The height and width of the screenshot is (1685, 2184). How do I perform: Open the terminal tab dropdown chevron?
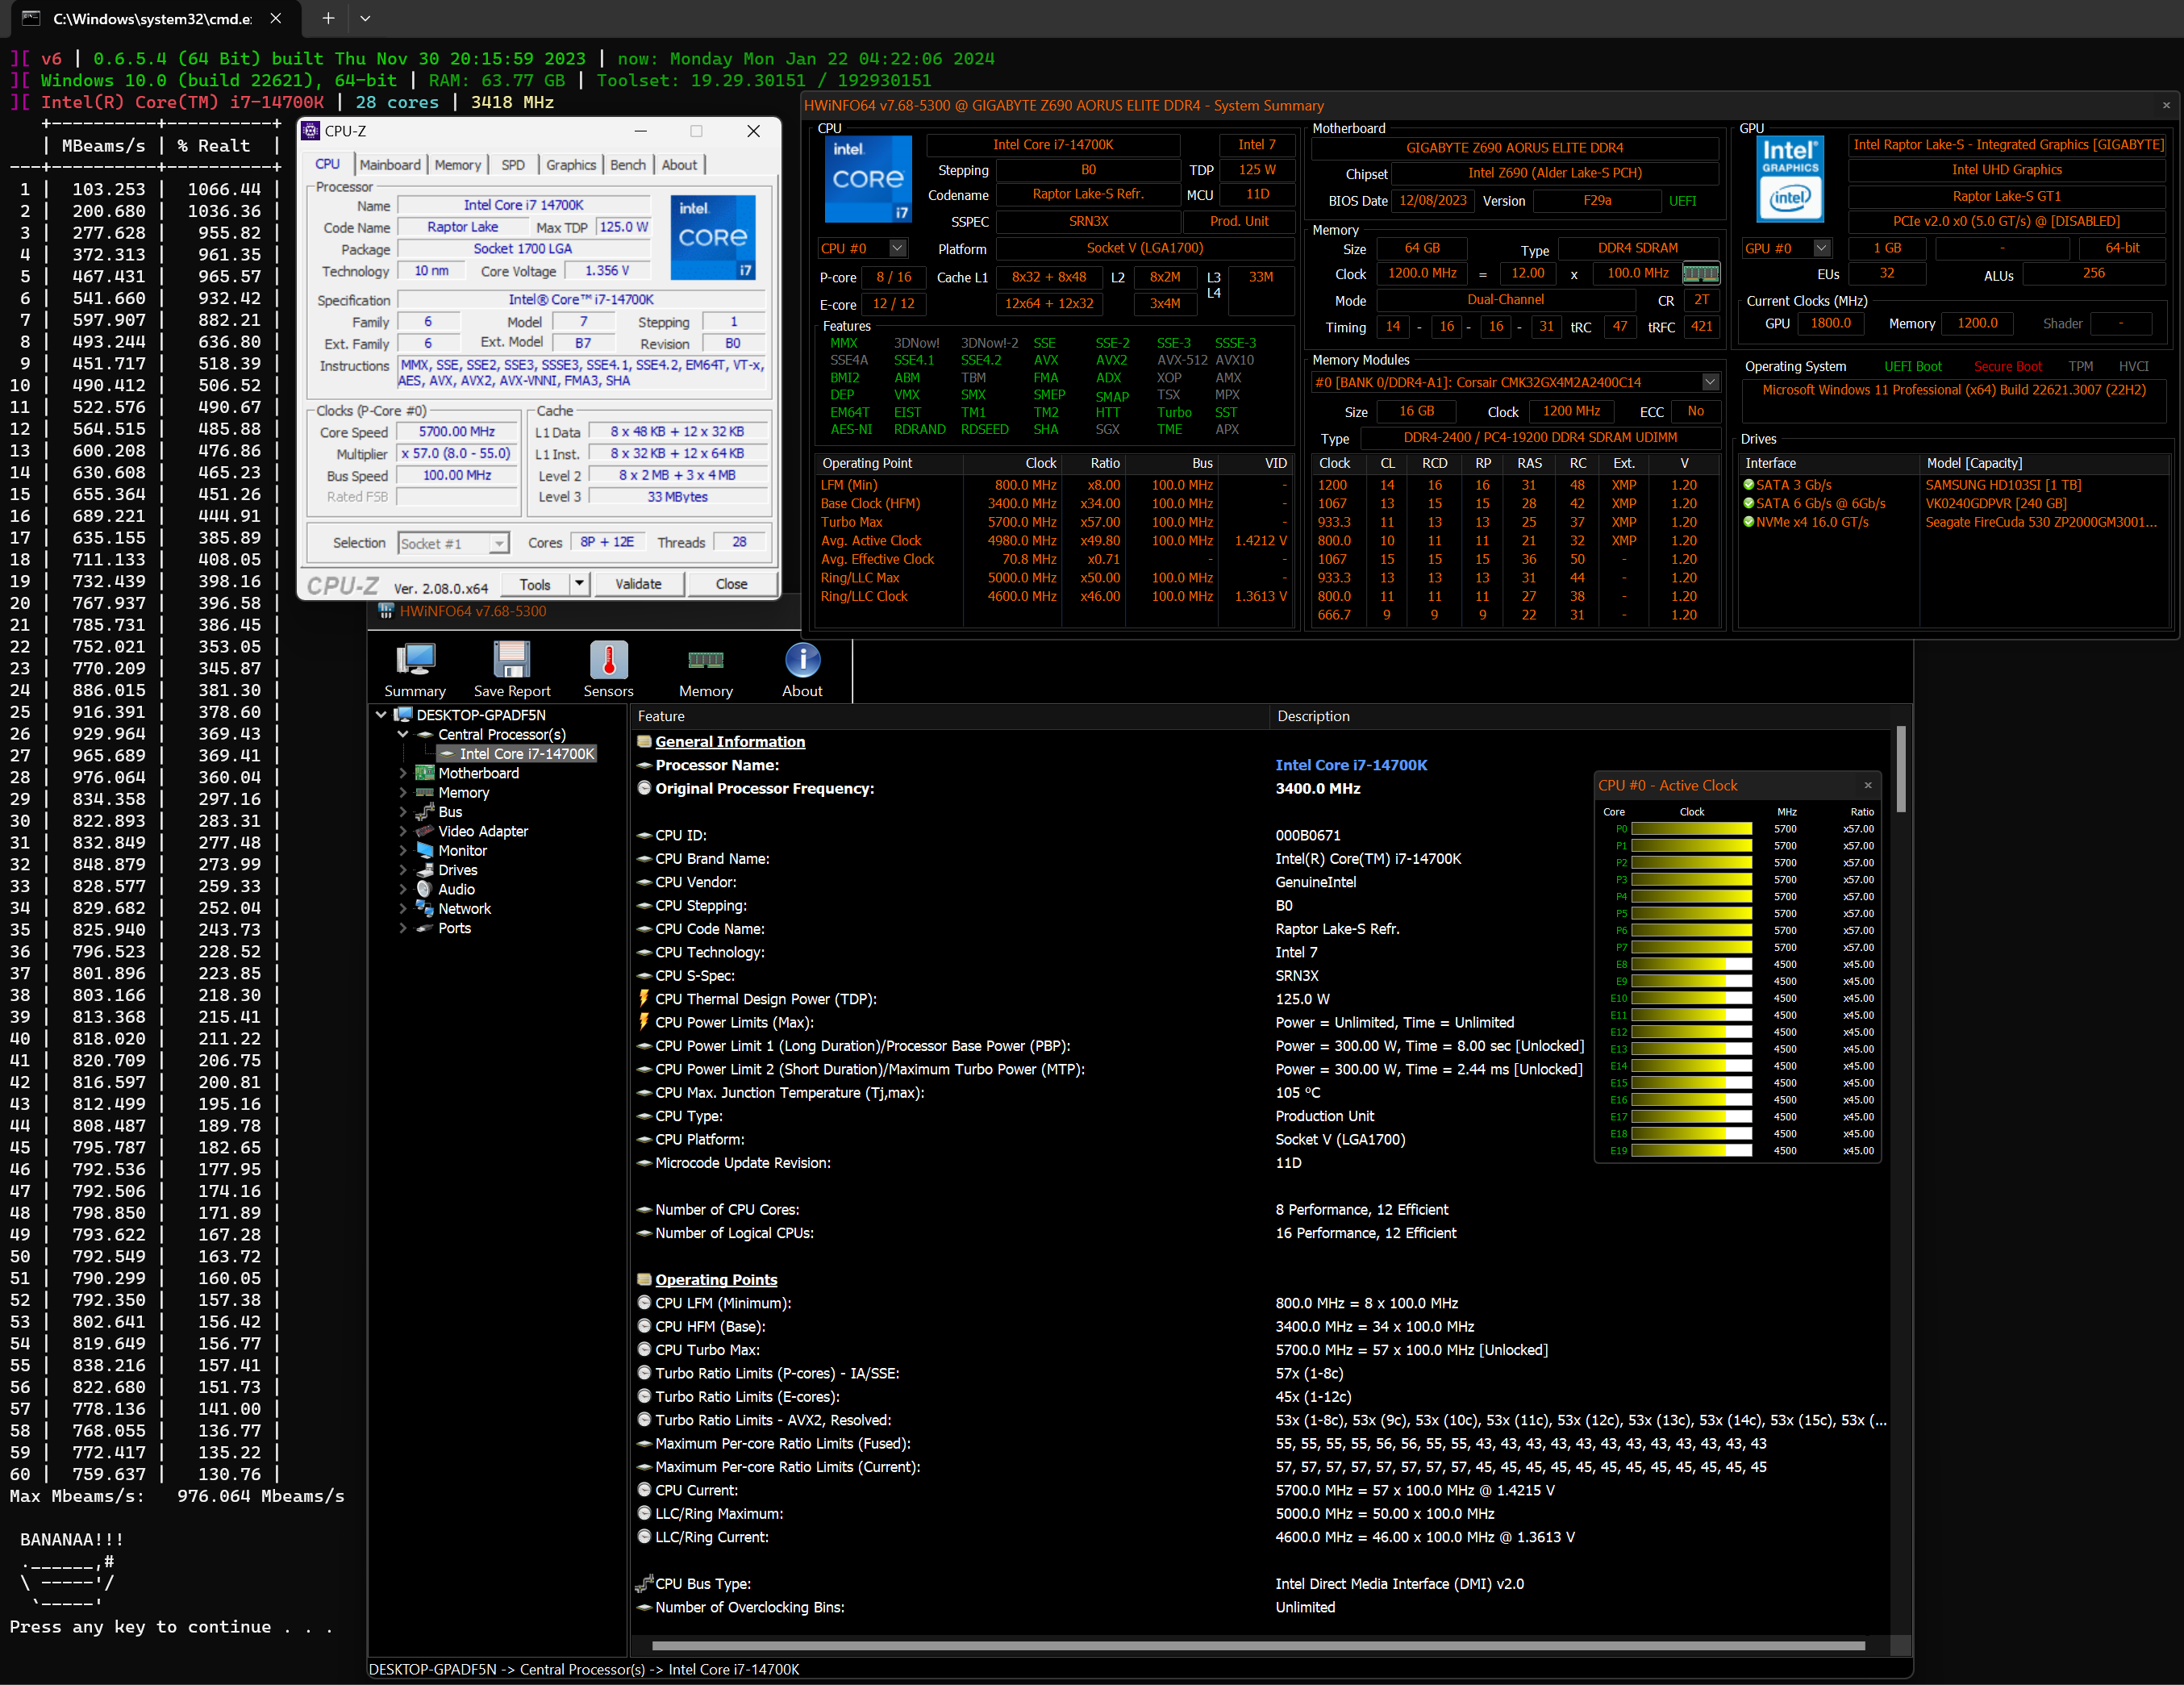click(x=365, y=18)
